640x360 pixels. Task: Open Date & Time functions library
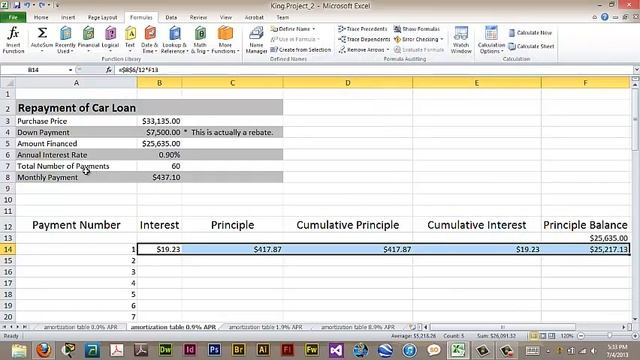click(x=150, y=40)
